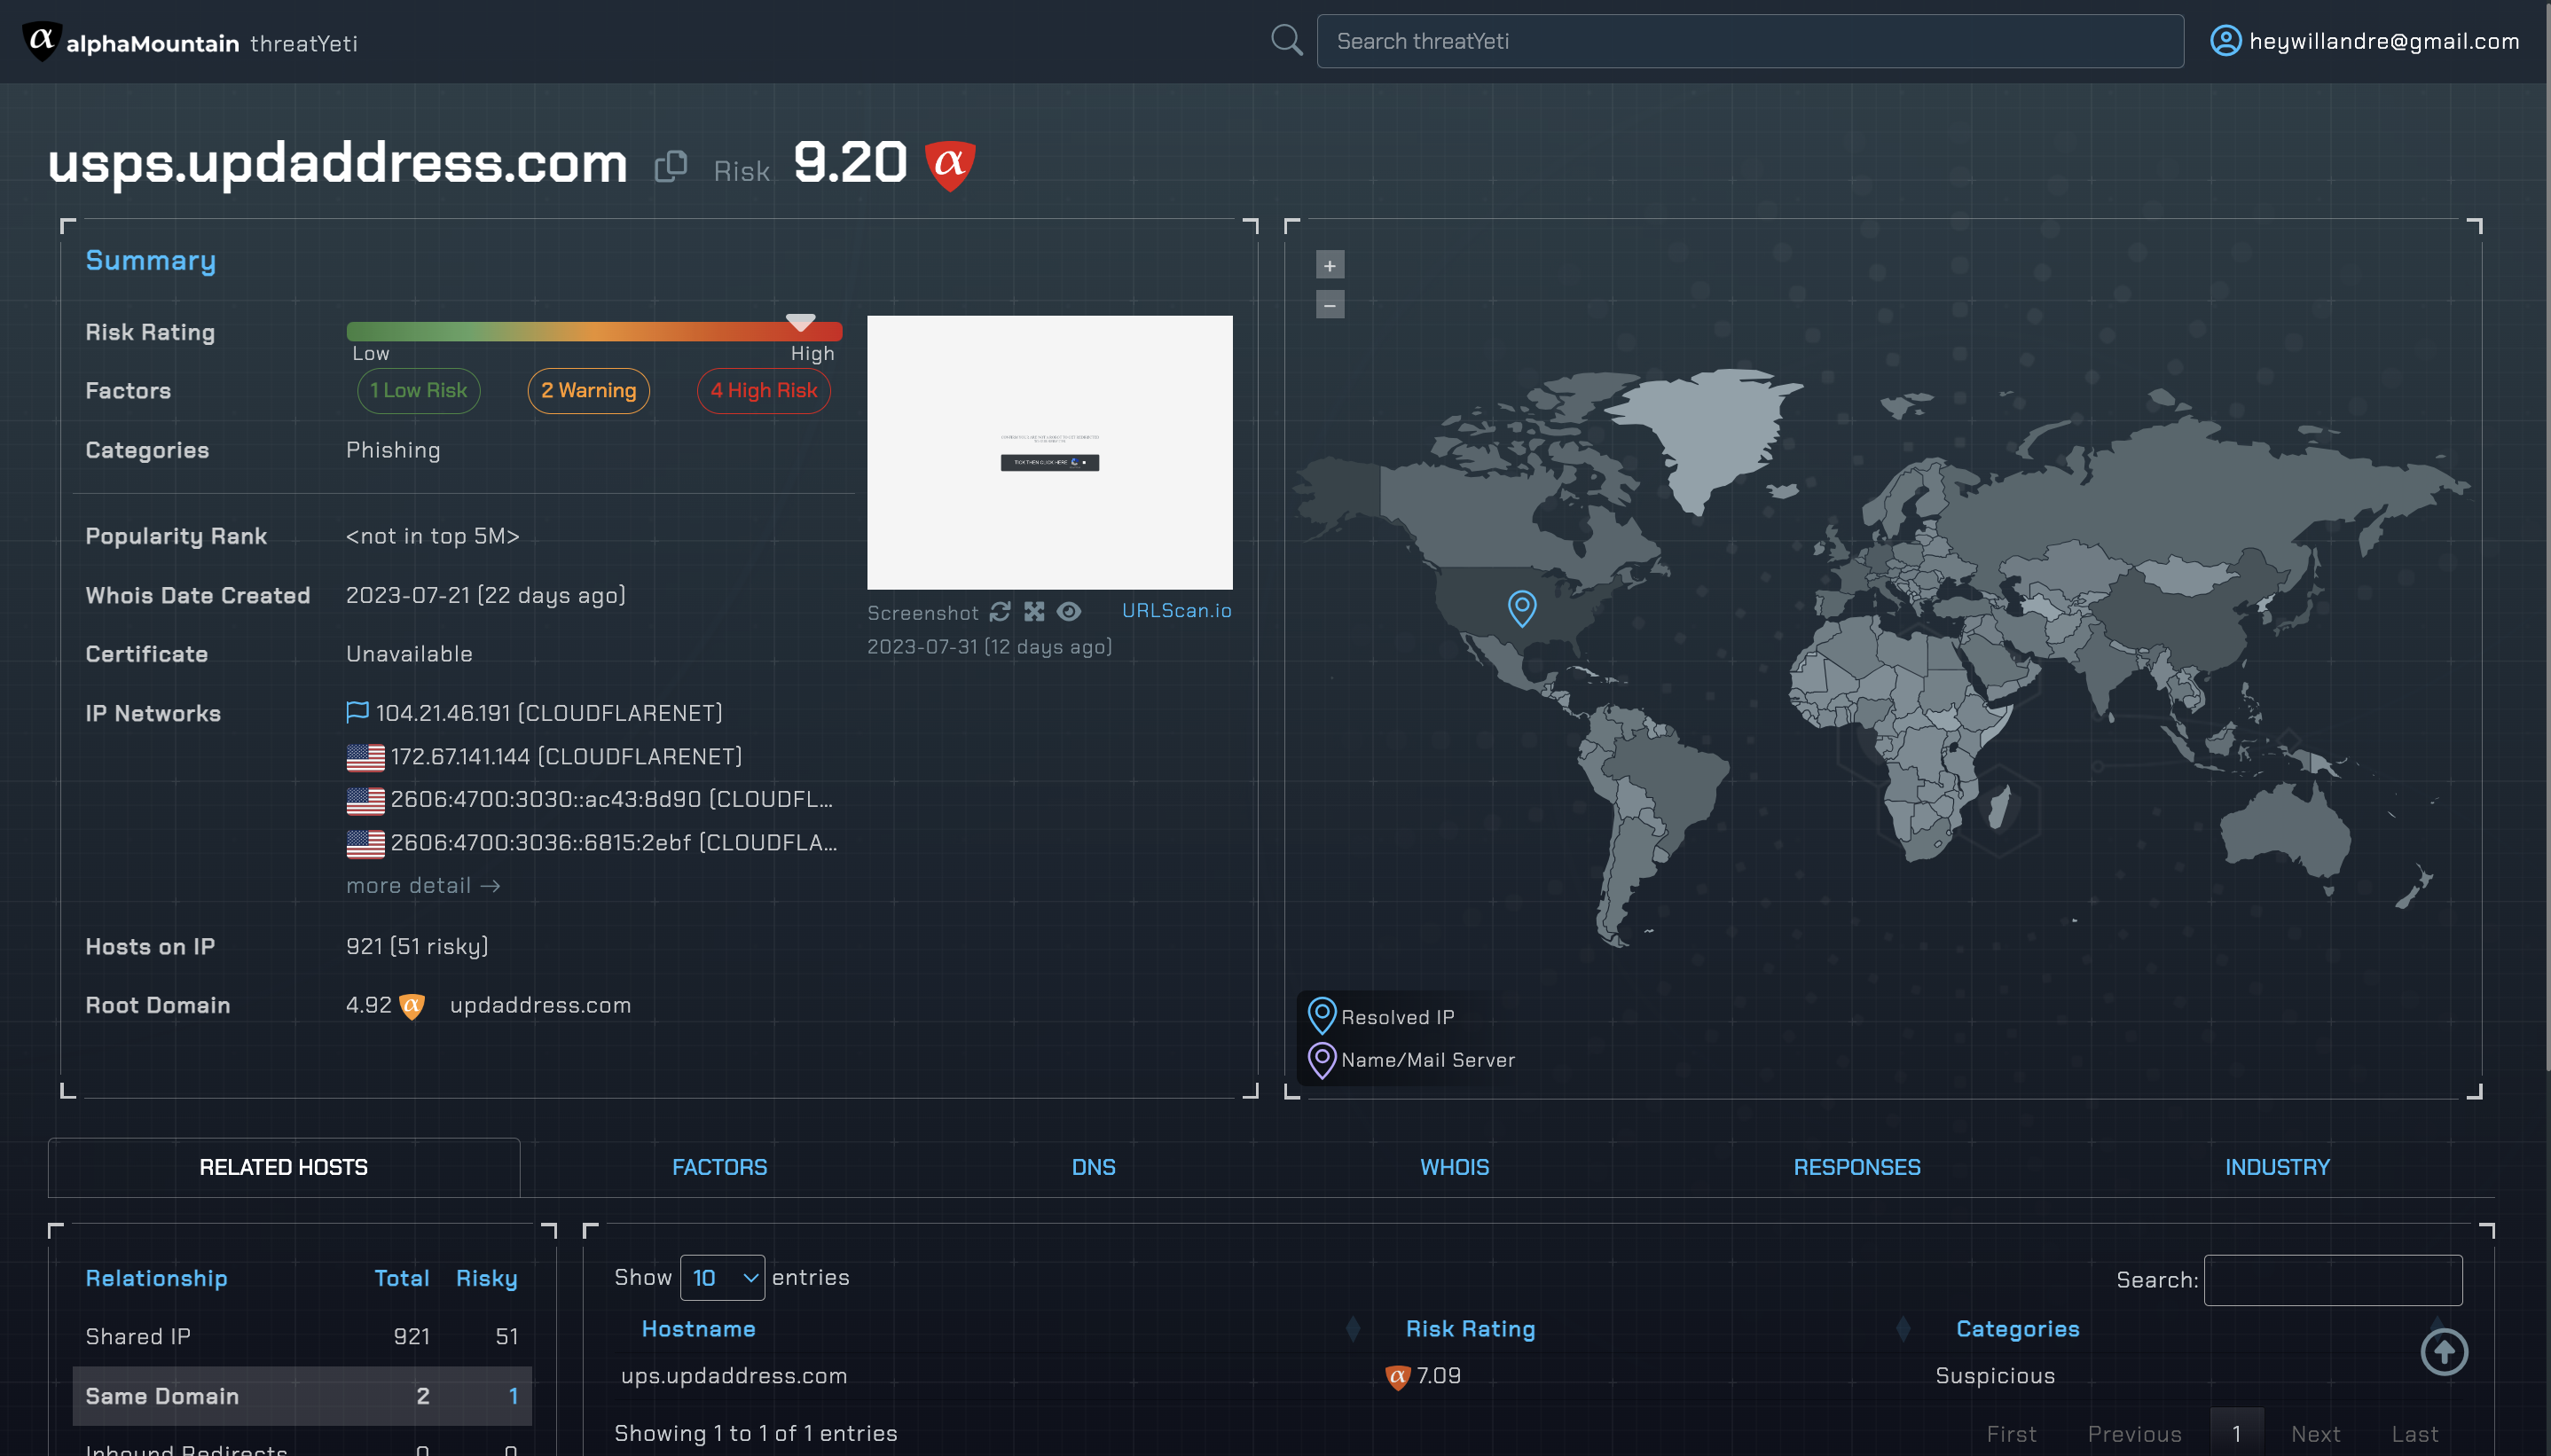Sort the table by Risk Rating

click(x=1470, y=1329)
